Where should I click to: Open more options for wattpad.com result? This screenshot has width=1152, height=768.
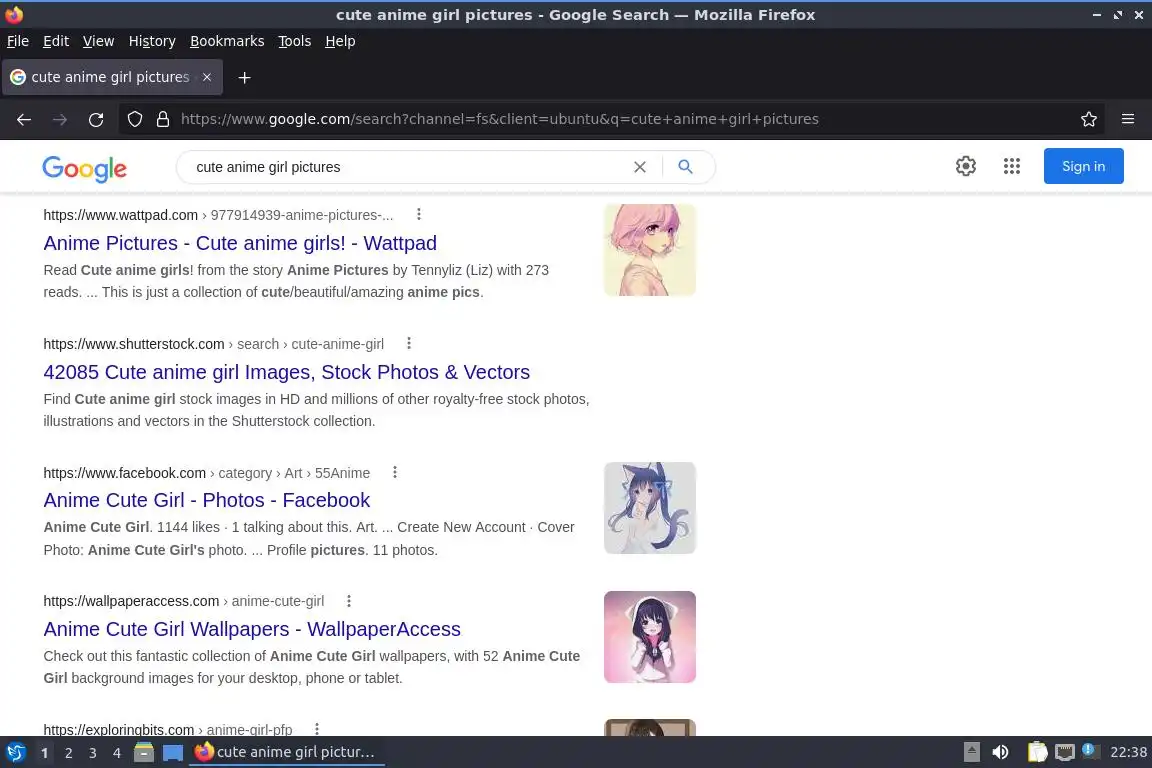pyautogui.click(x=419, y=214)
